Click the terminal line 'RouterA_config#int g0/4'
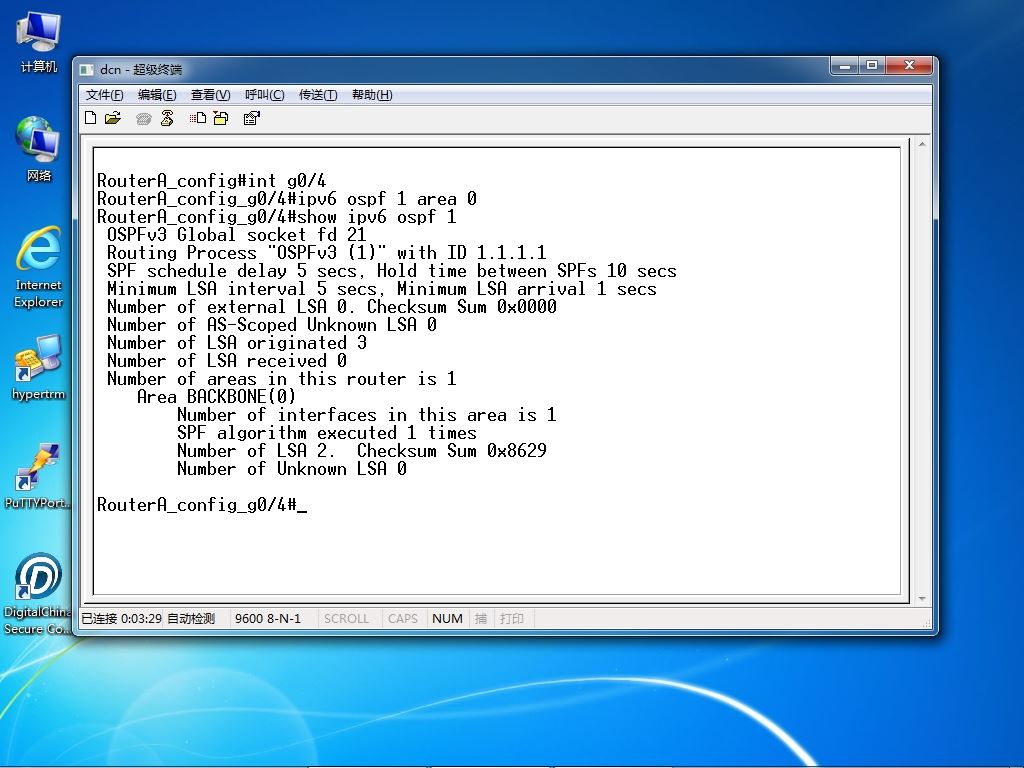 [x=212, y=181]
